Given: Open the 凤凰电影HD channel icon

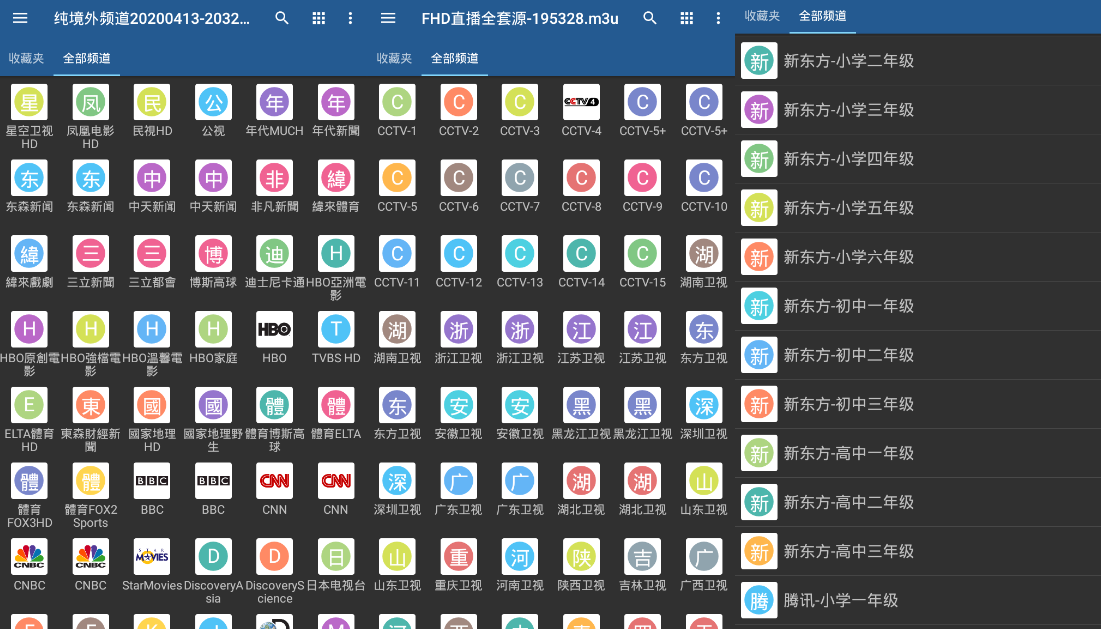Looking at the screenshot, I should 90,103.
